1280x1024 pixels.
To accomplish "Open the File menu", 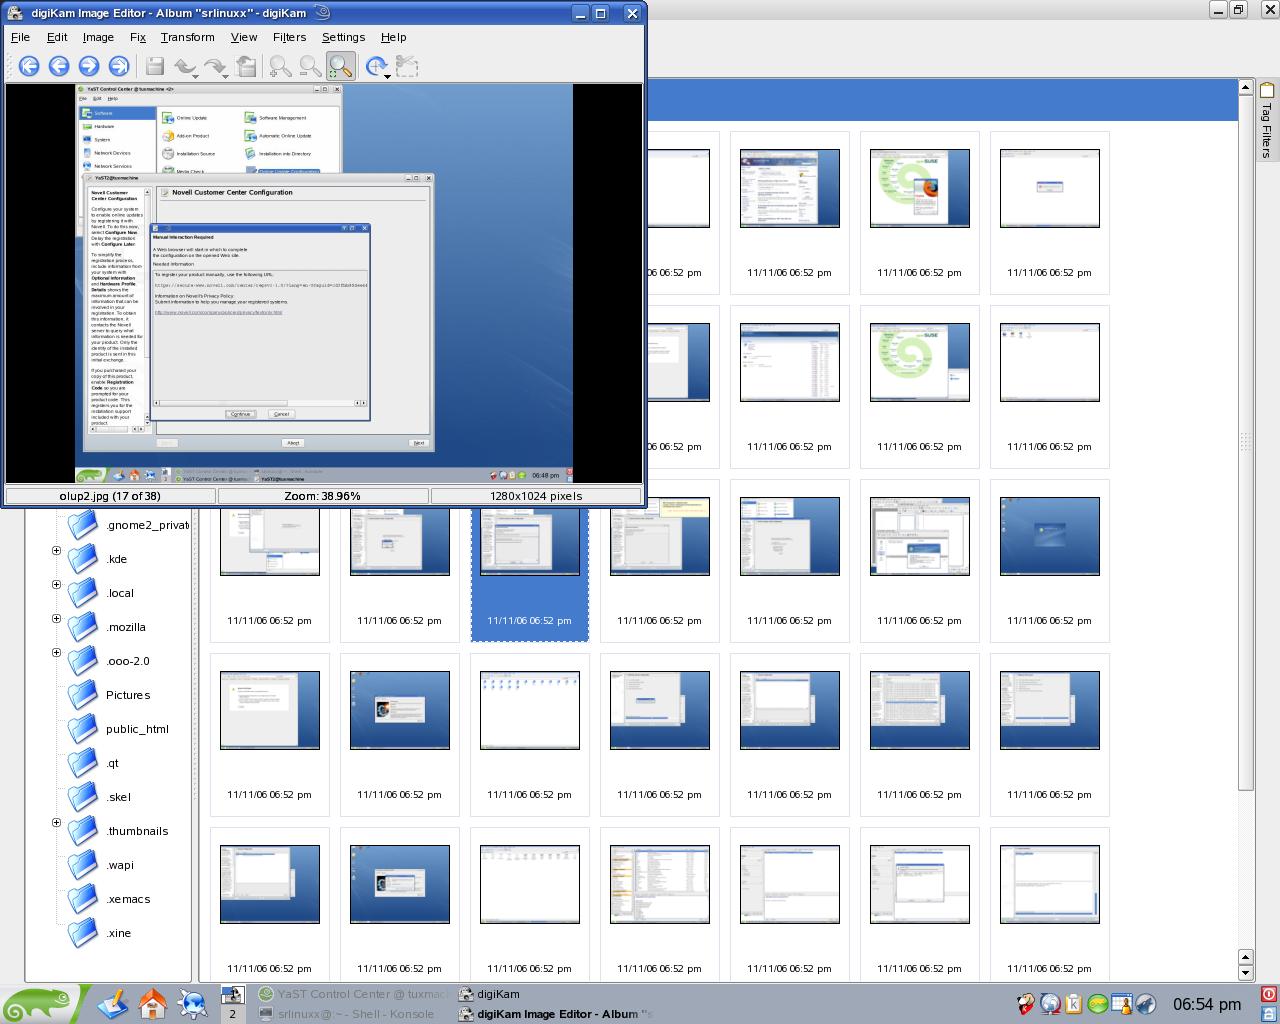I will [x=20, y=37].
